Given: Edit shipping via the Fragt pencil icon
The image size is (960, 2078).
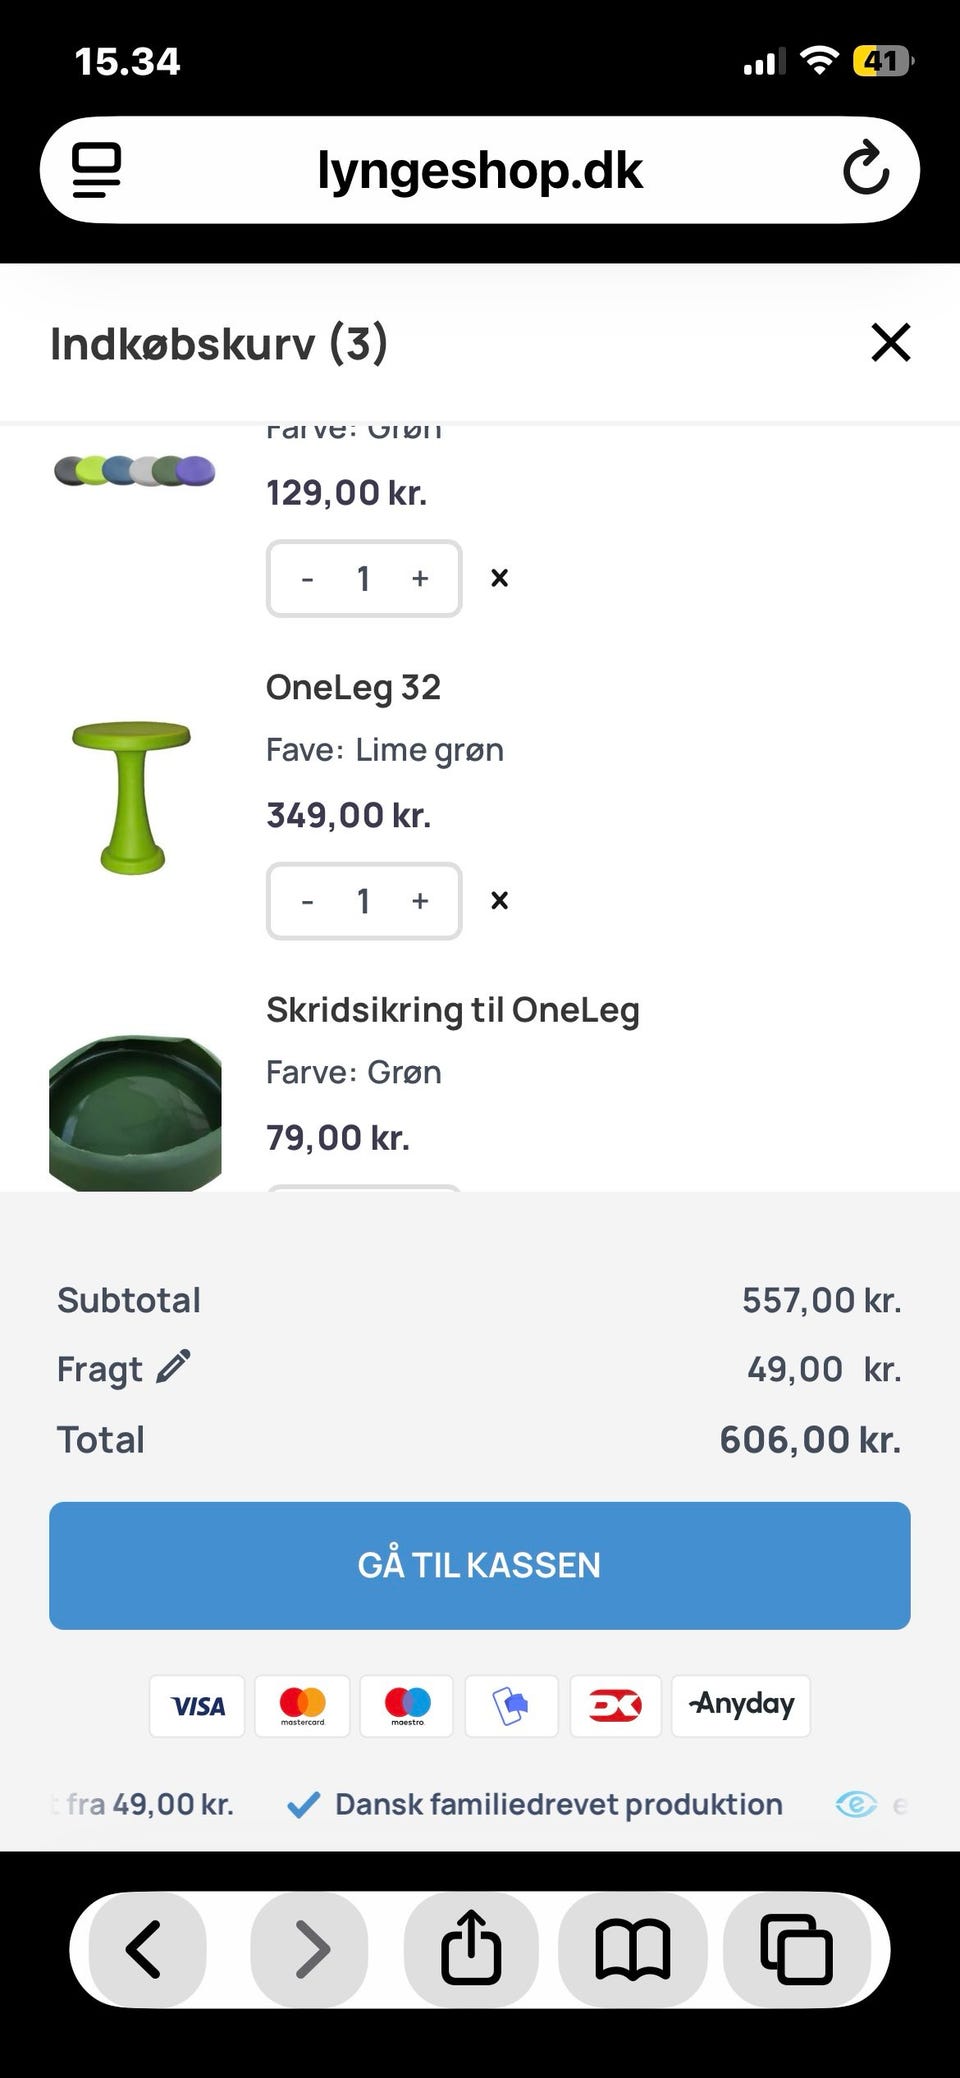Looking at the screenshot, I should click(173, 1367).
